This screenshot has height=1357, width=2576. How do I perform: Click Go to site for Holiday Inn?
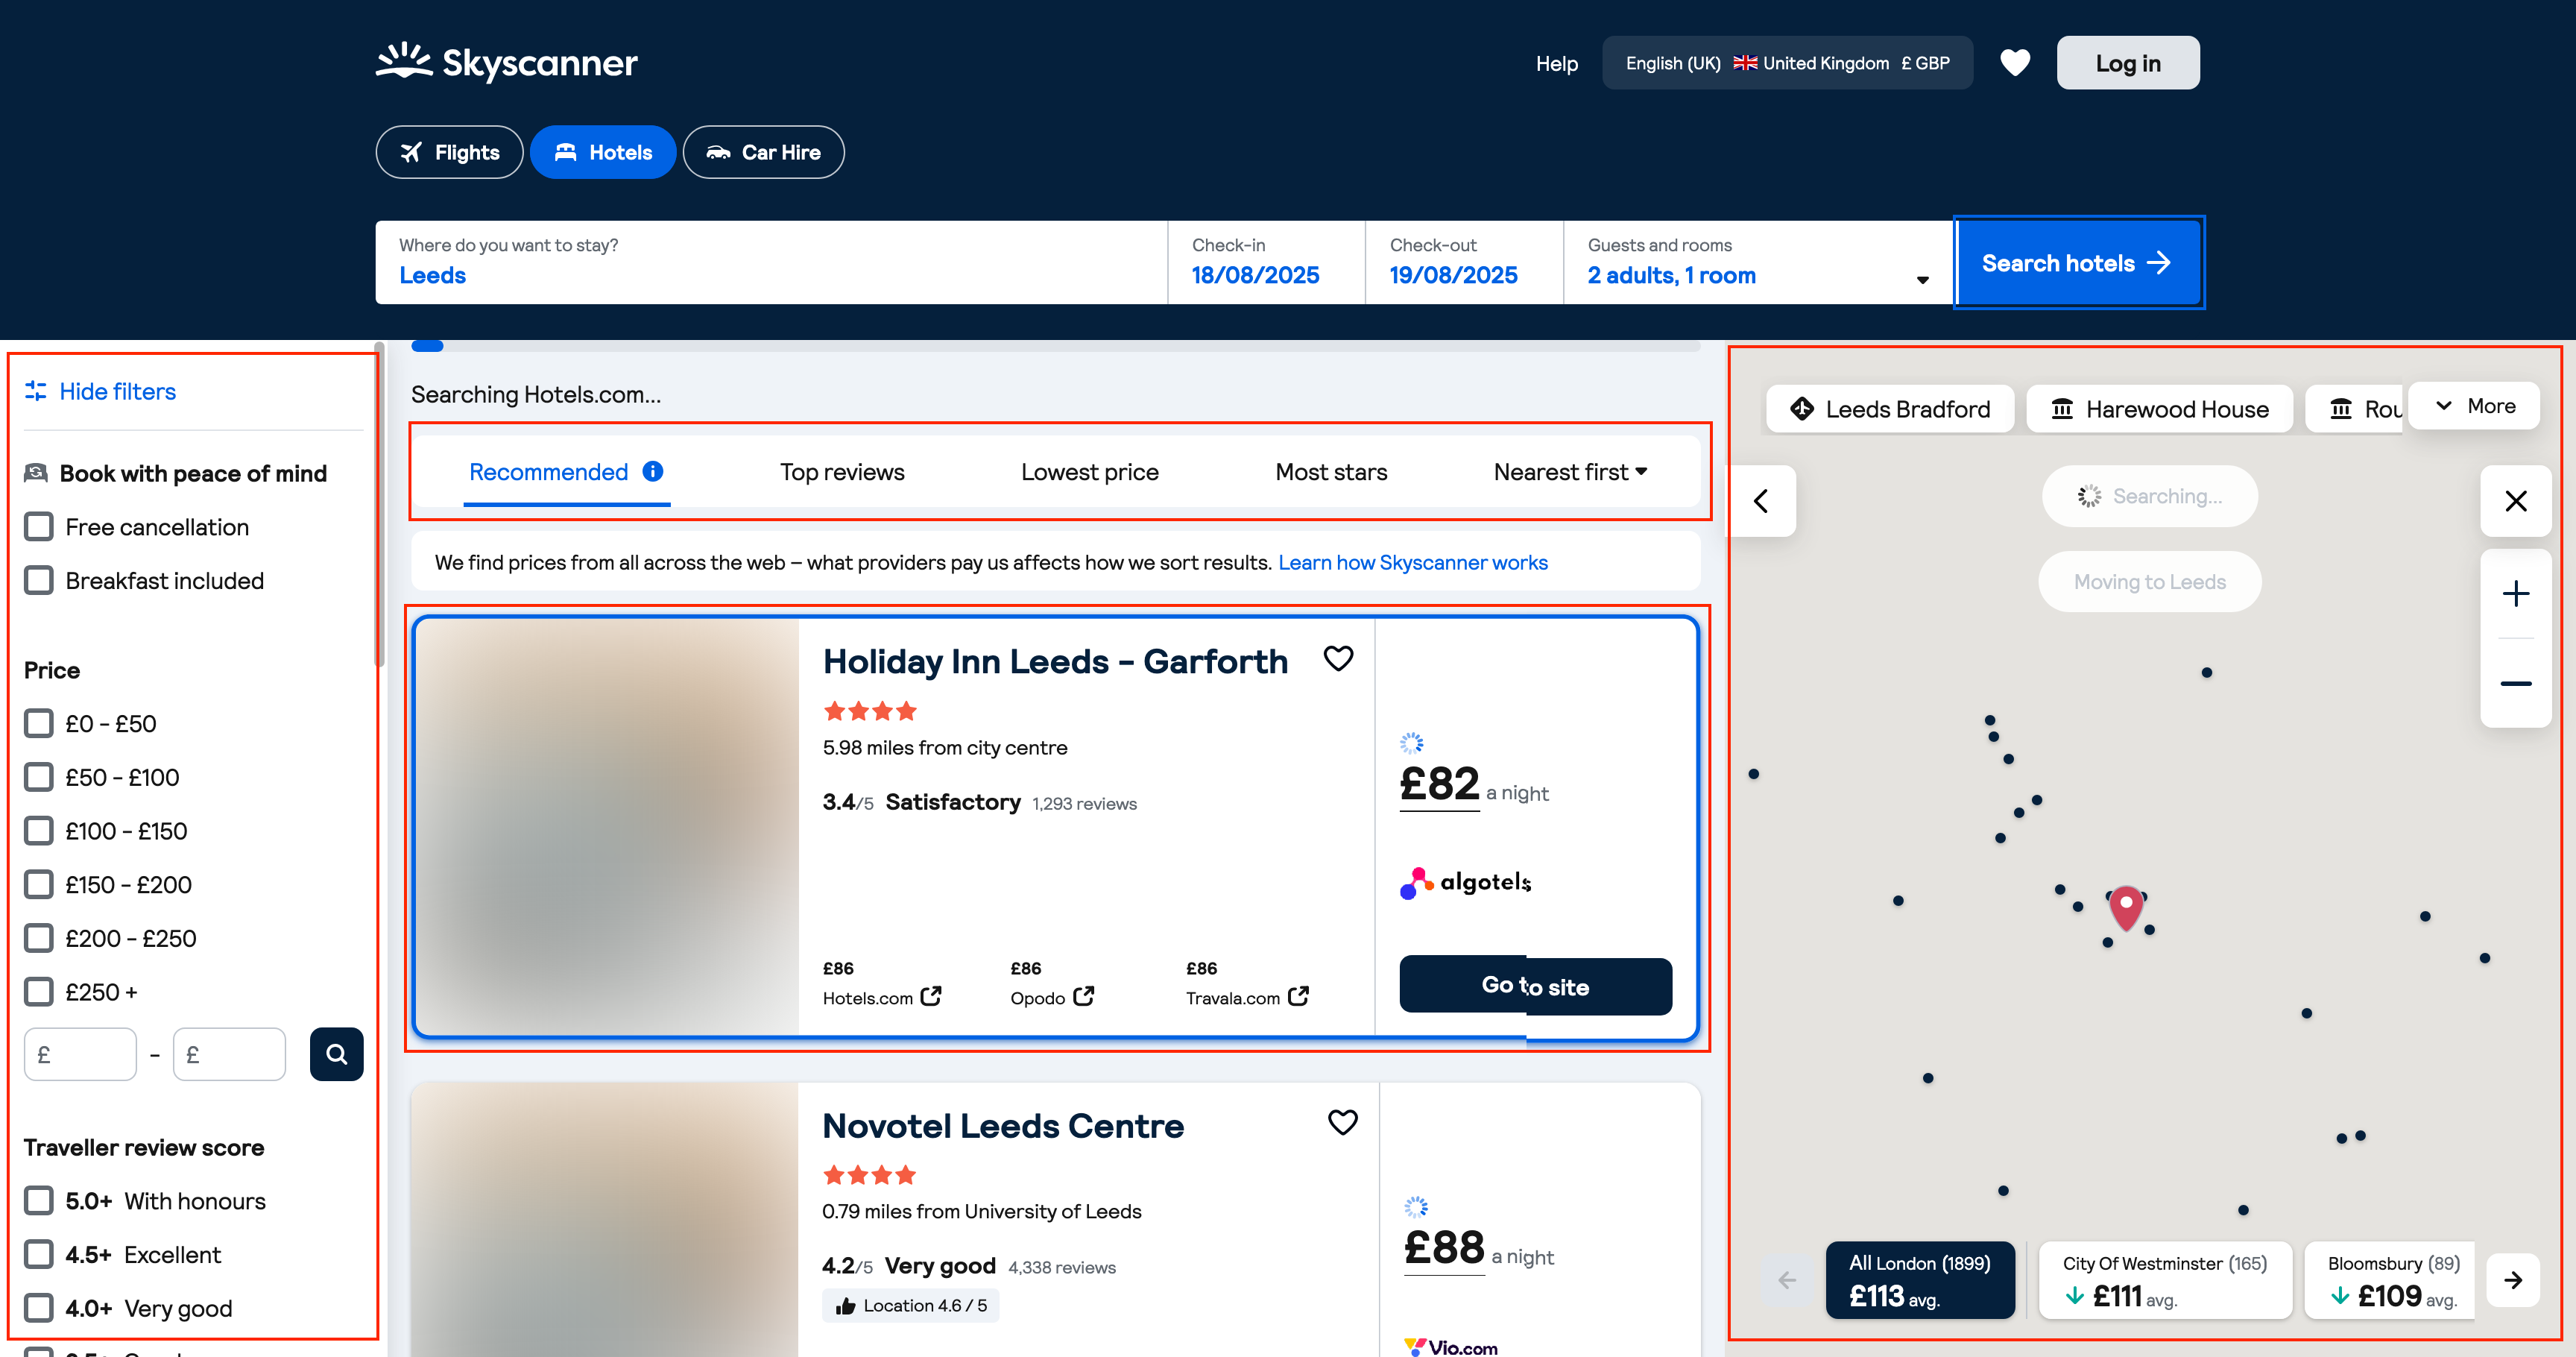(1535, 986)
